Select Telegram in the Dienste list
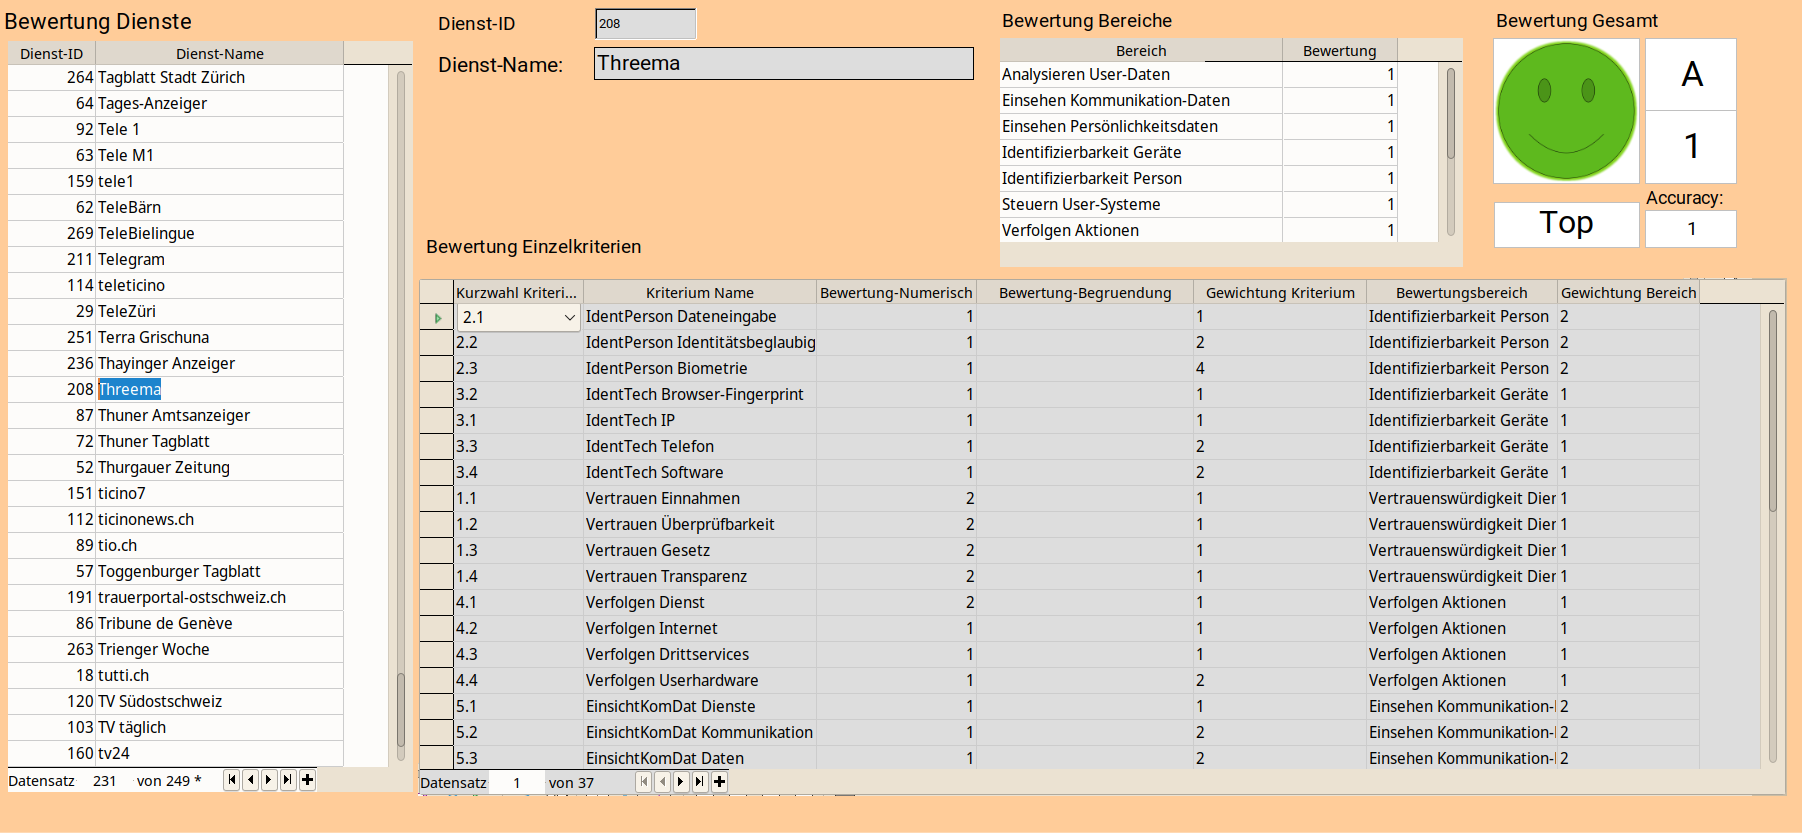The width and height of the screenshot is (1802, 833). pos(131,260)
